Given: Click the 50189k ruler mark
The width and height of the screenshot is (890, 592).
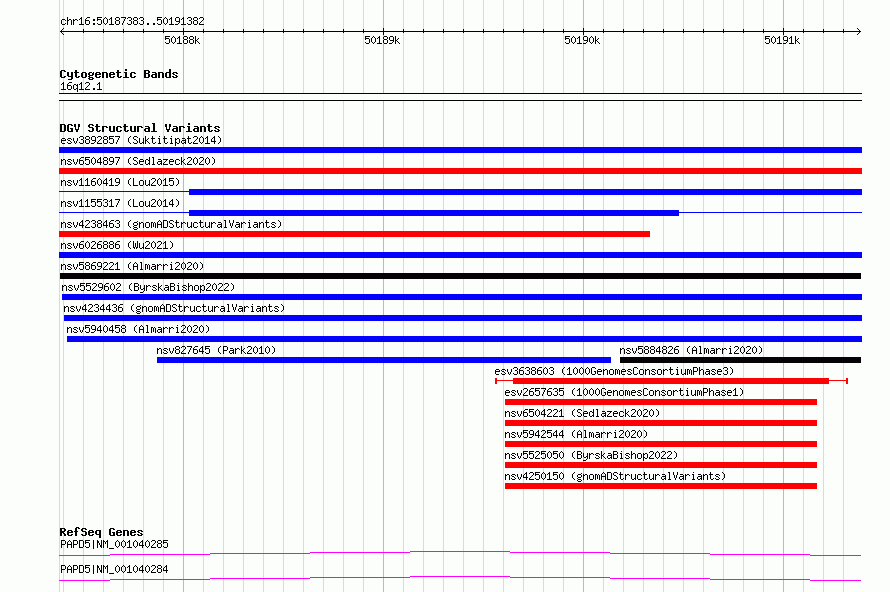Looking at the screenshot, I should pyautogui.click(x=382, y=40).
